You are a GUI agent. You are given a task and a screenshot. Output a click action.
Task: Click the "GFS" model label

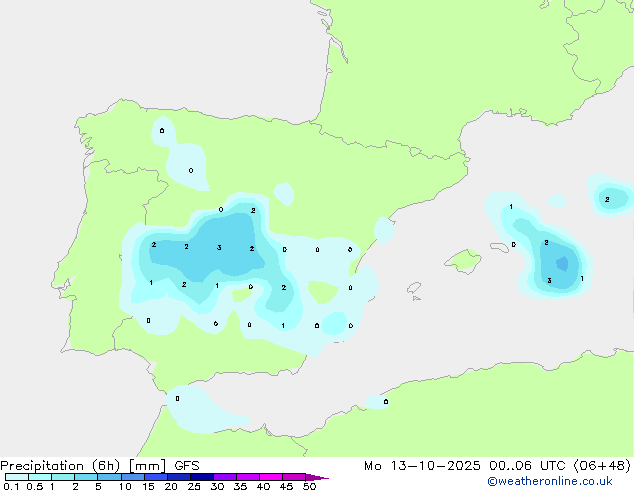[187, 466]
